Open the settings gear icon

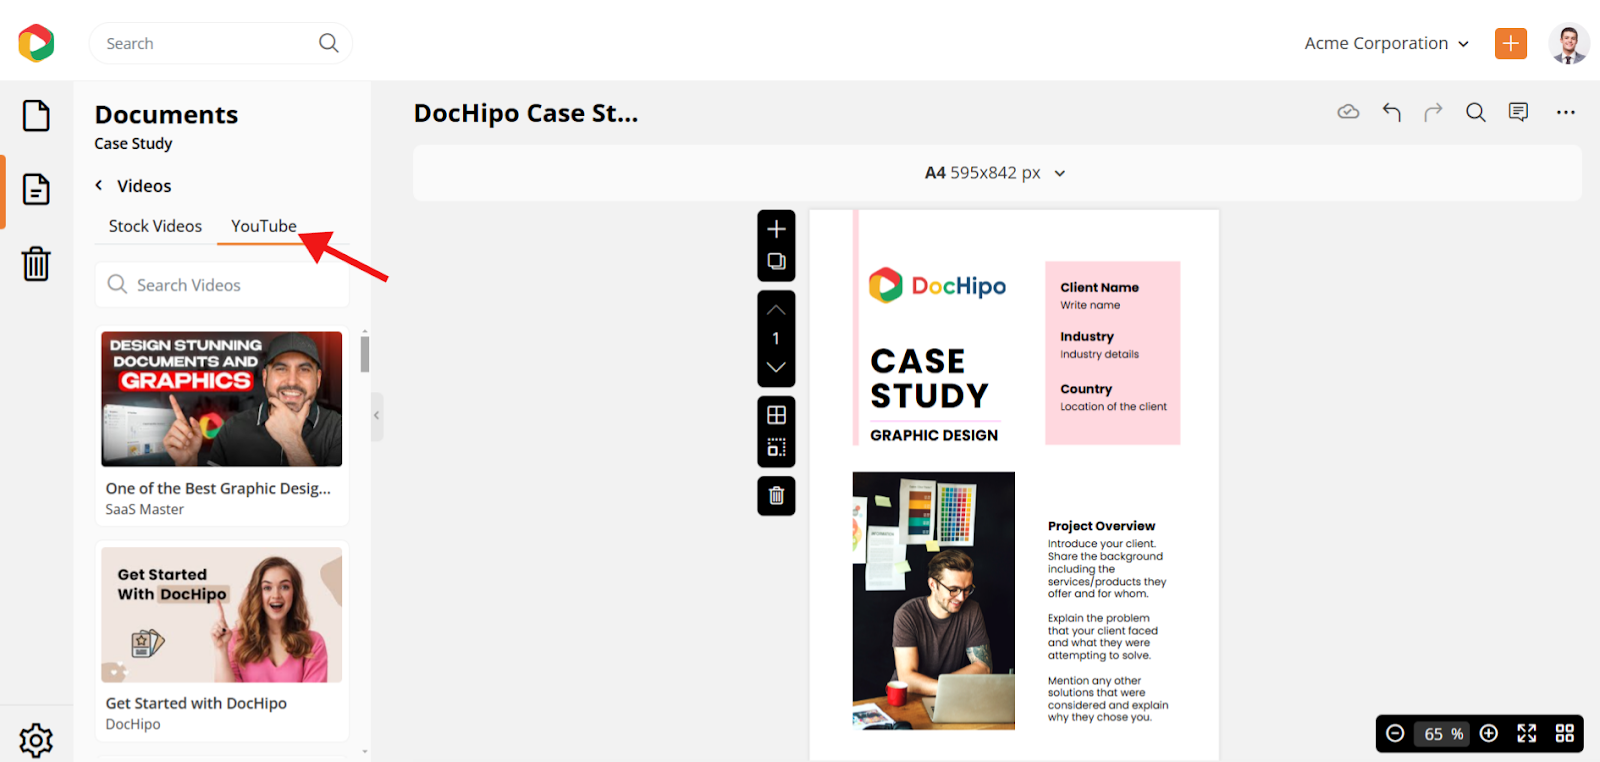click(36, 740)
